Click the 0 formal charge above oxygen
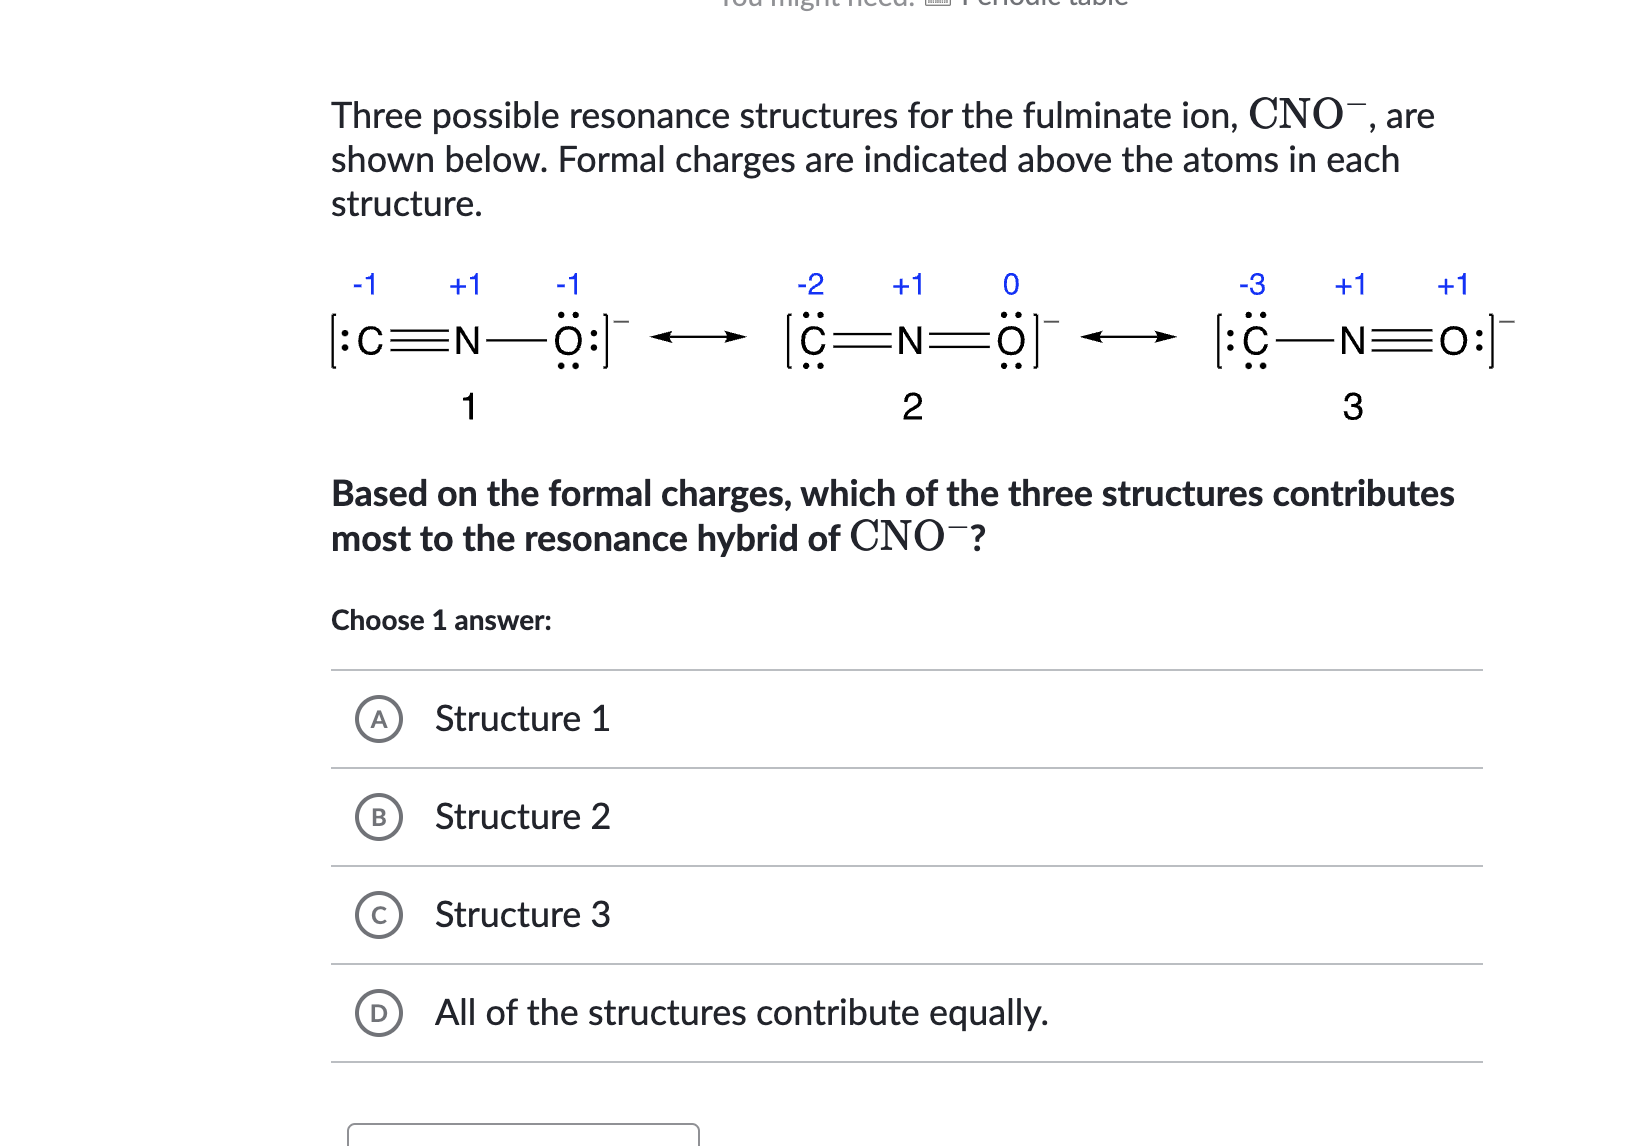The image size is (1626, 1146). click(1011, 285)
